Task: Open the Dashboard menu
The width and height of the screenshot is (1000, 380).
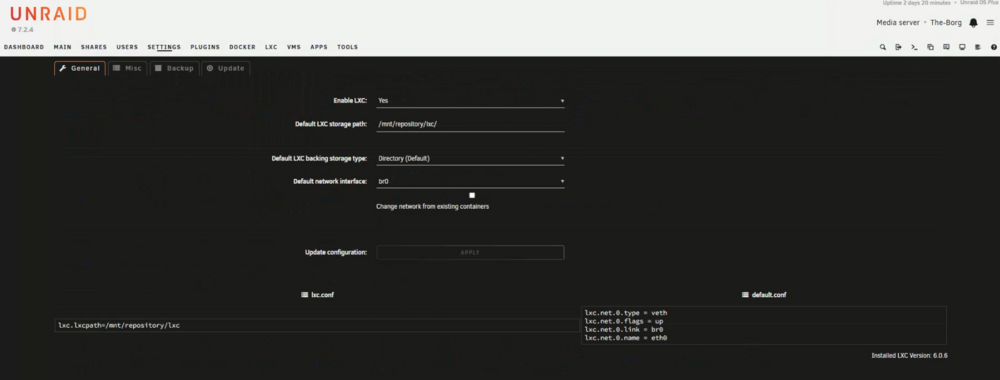Action: click(24, 47)
